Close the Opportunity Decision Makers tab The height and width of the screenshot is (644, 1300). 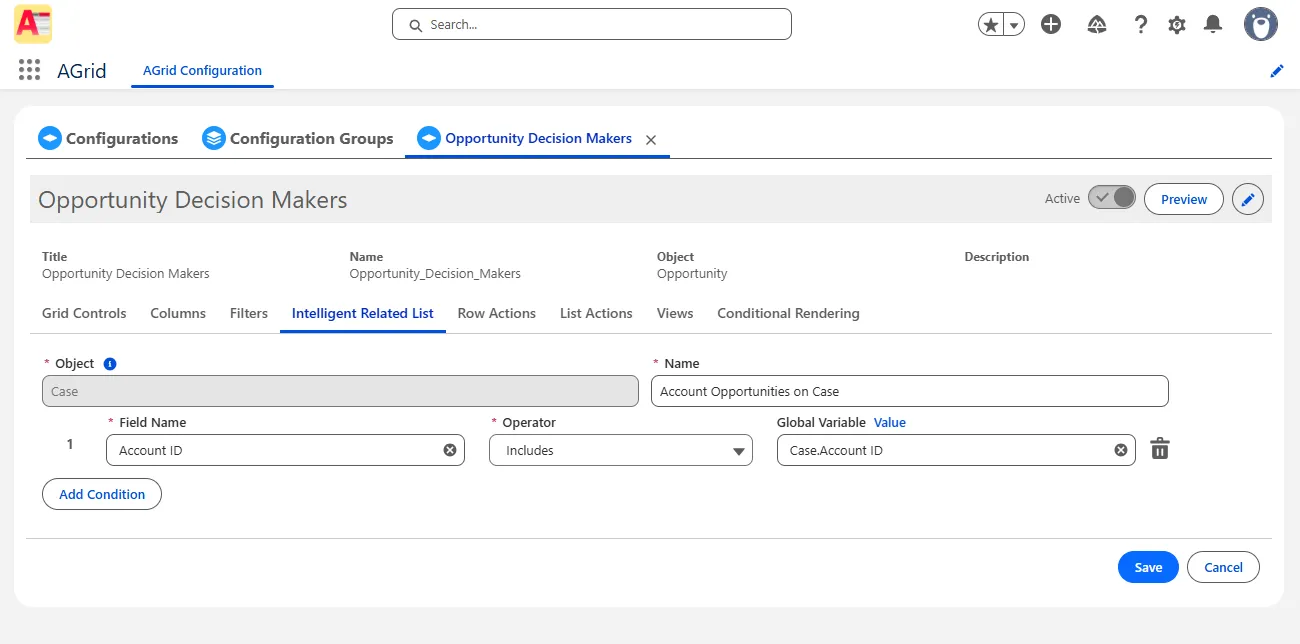[x=651, y=140]
